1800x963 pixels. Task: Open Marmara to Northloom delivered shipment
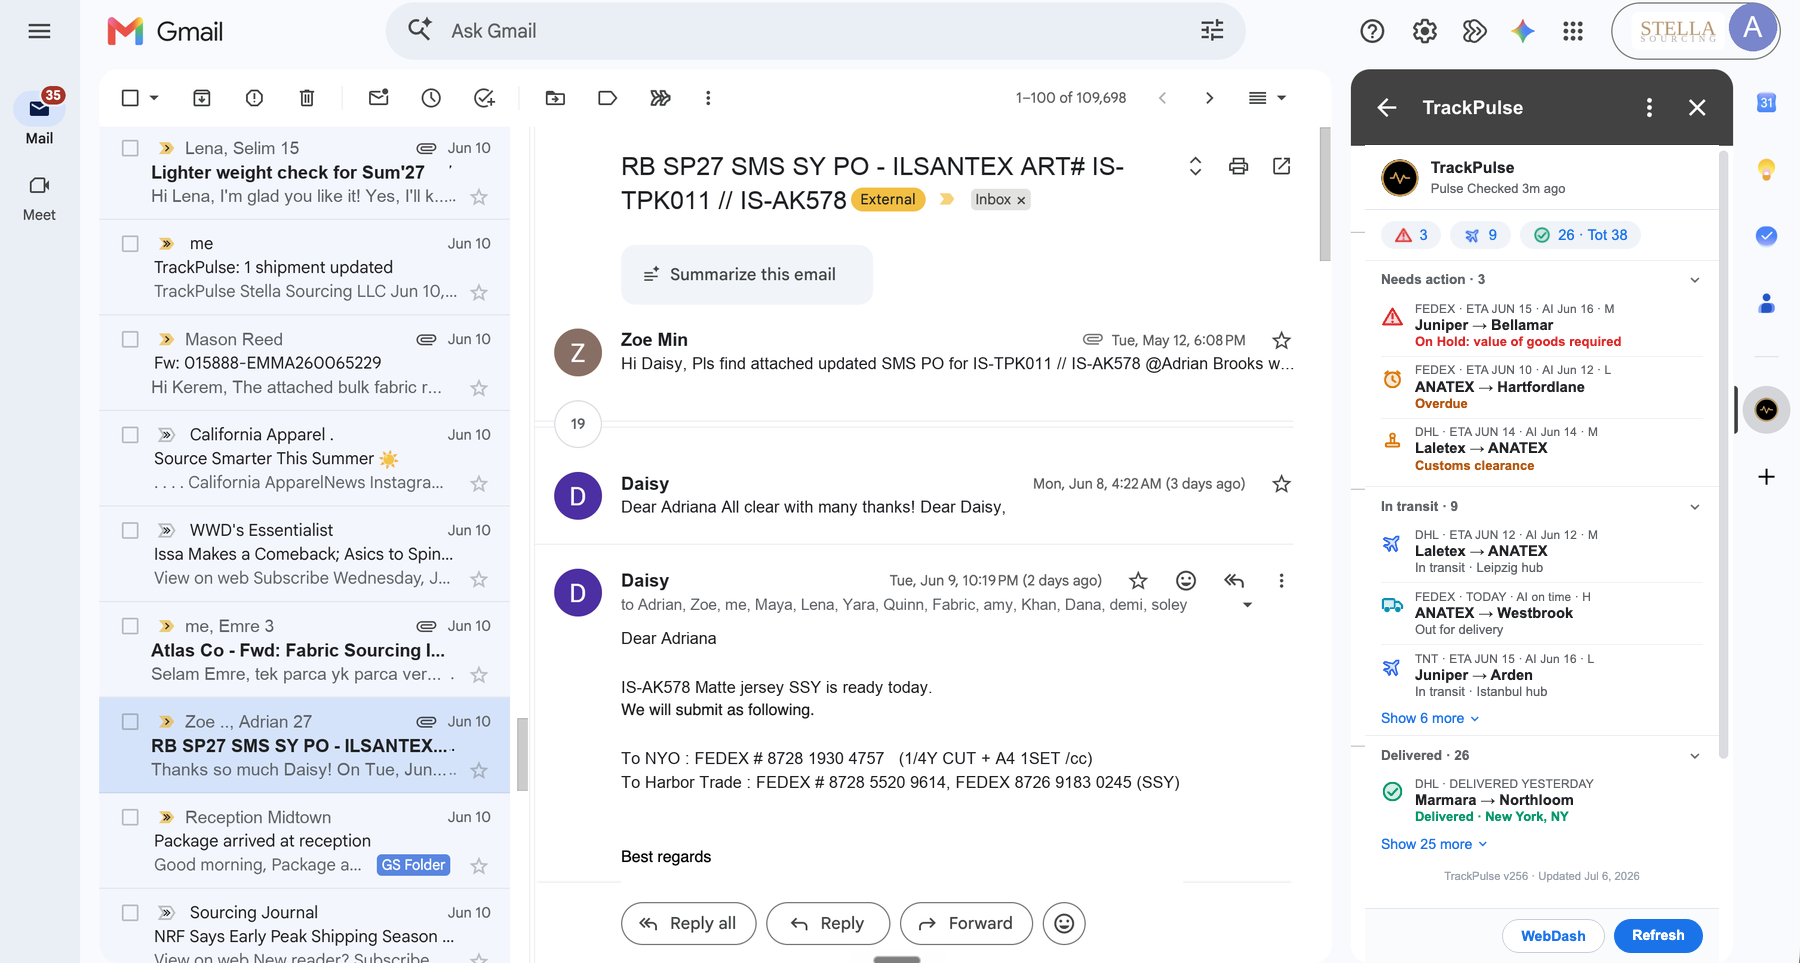click(x=1540, y=800)
